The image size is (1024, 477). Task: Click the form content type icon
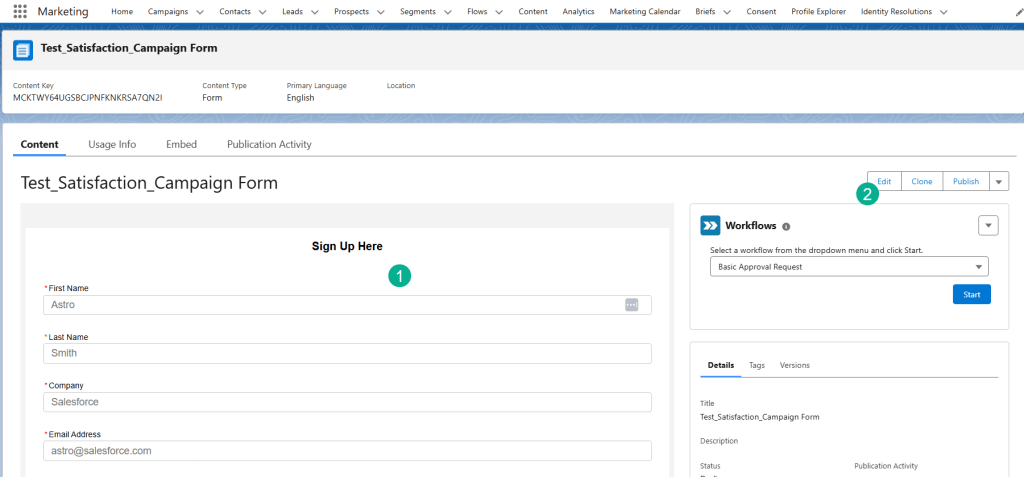(24, 49)
